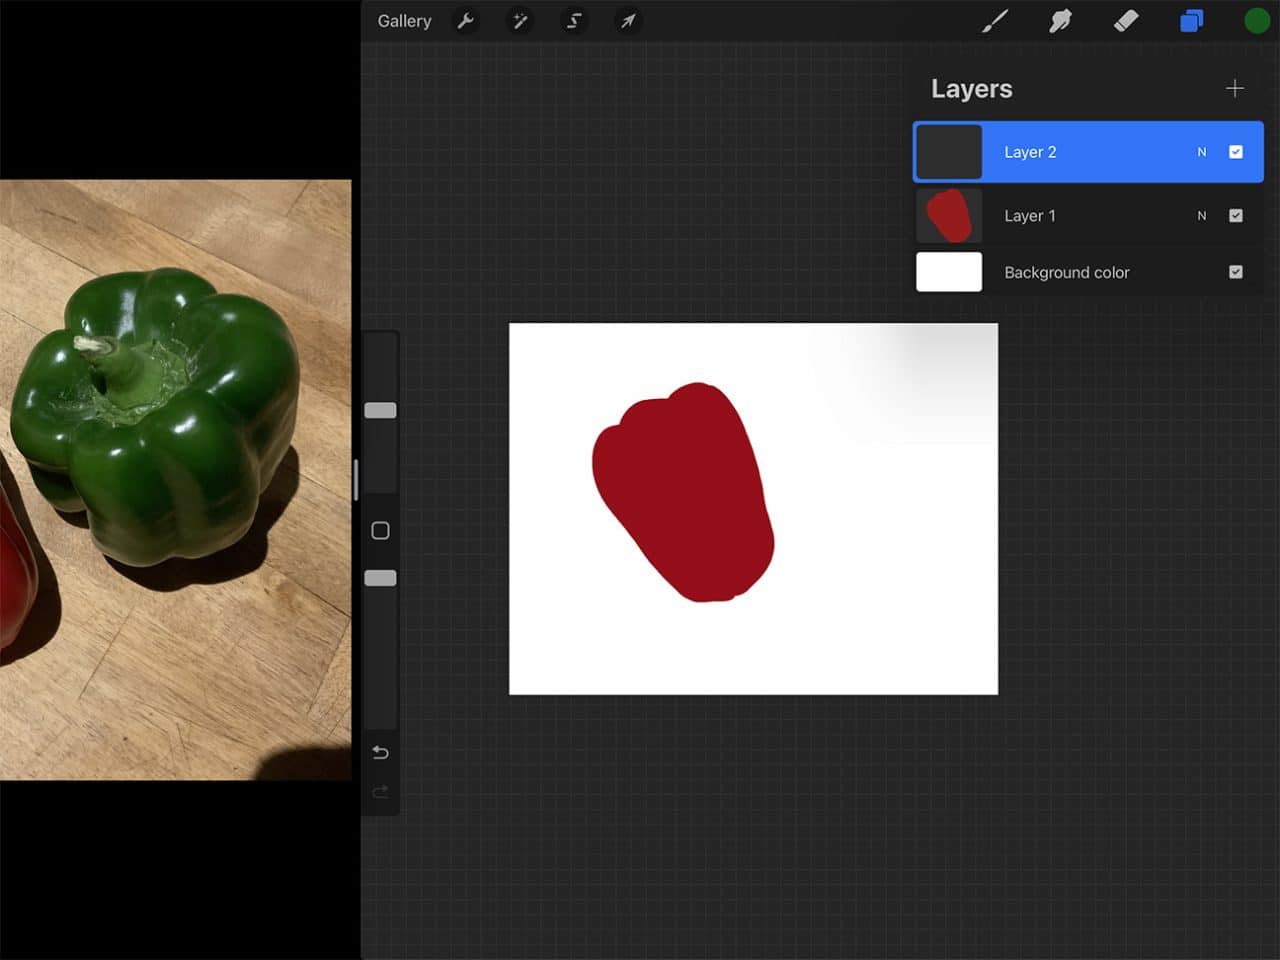Activate the Selection tool
This screenshot has width=1280, height=960.
pos(574,21)
